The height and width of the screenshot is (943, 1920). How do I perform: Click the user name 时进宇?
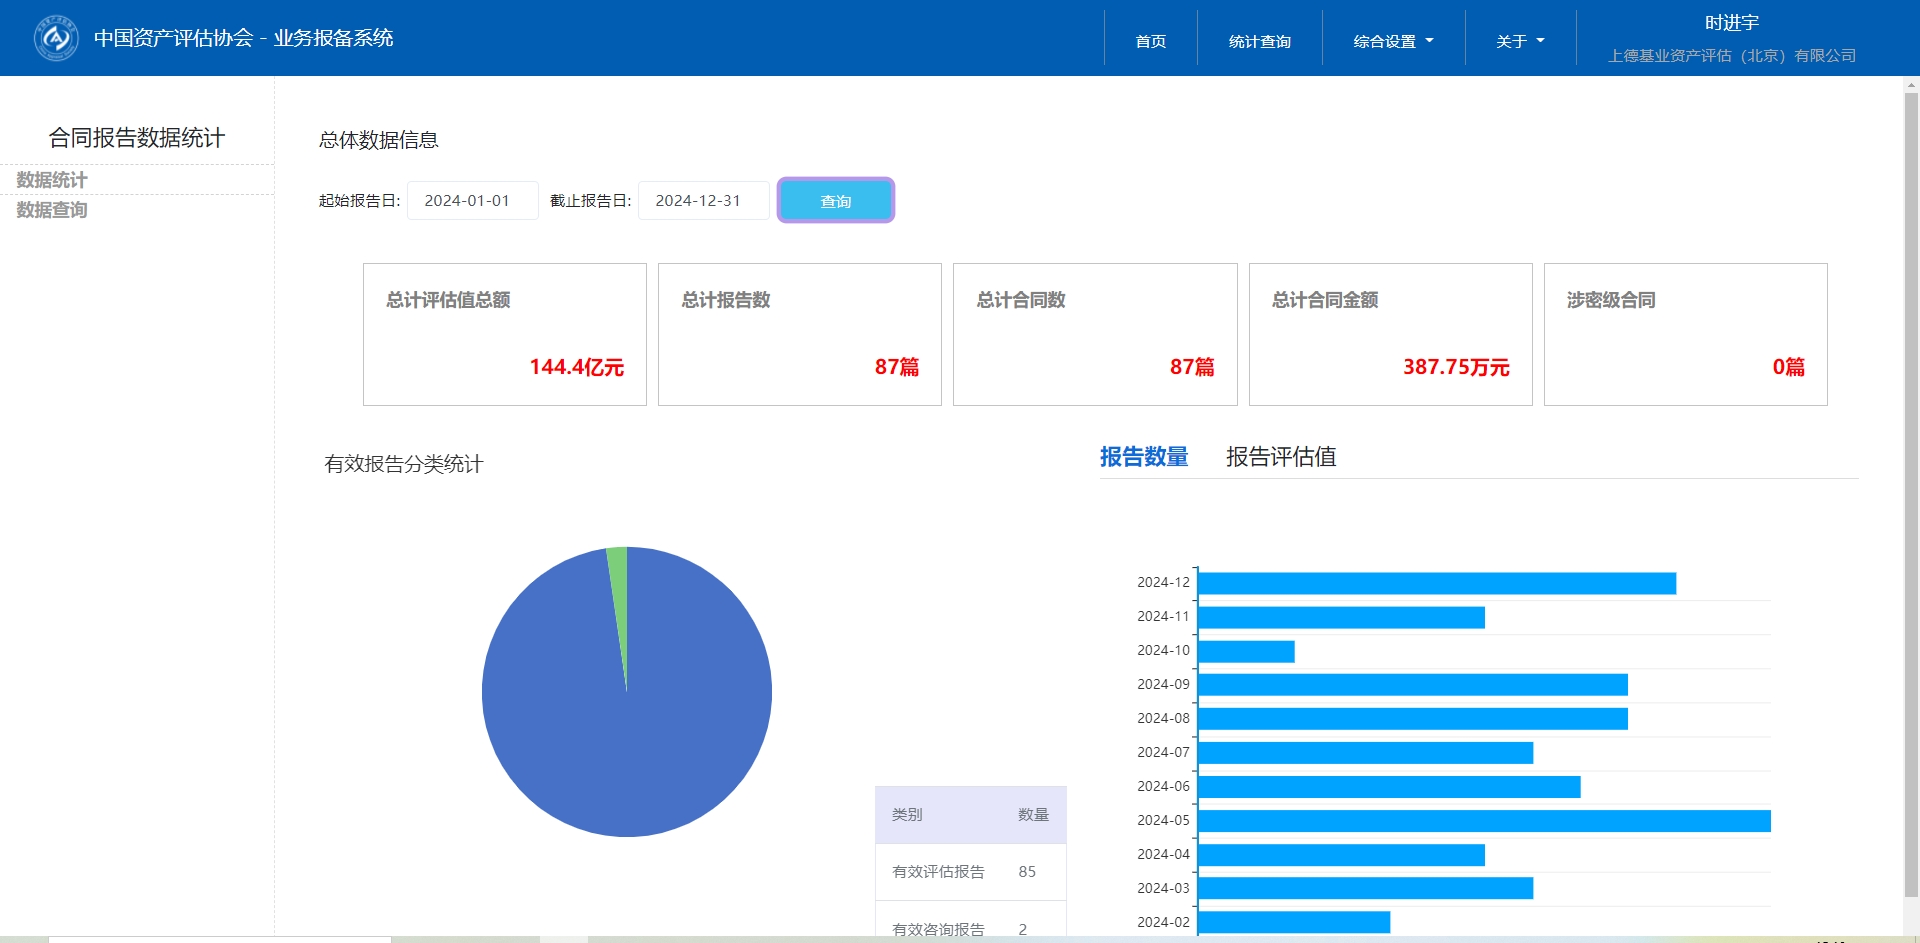(x=1731, y=23)
